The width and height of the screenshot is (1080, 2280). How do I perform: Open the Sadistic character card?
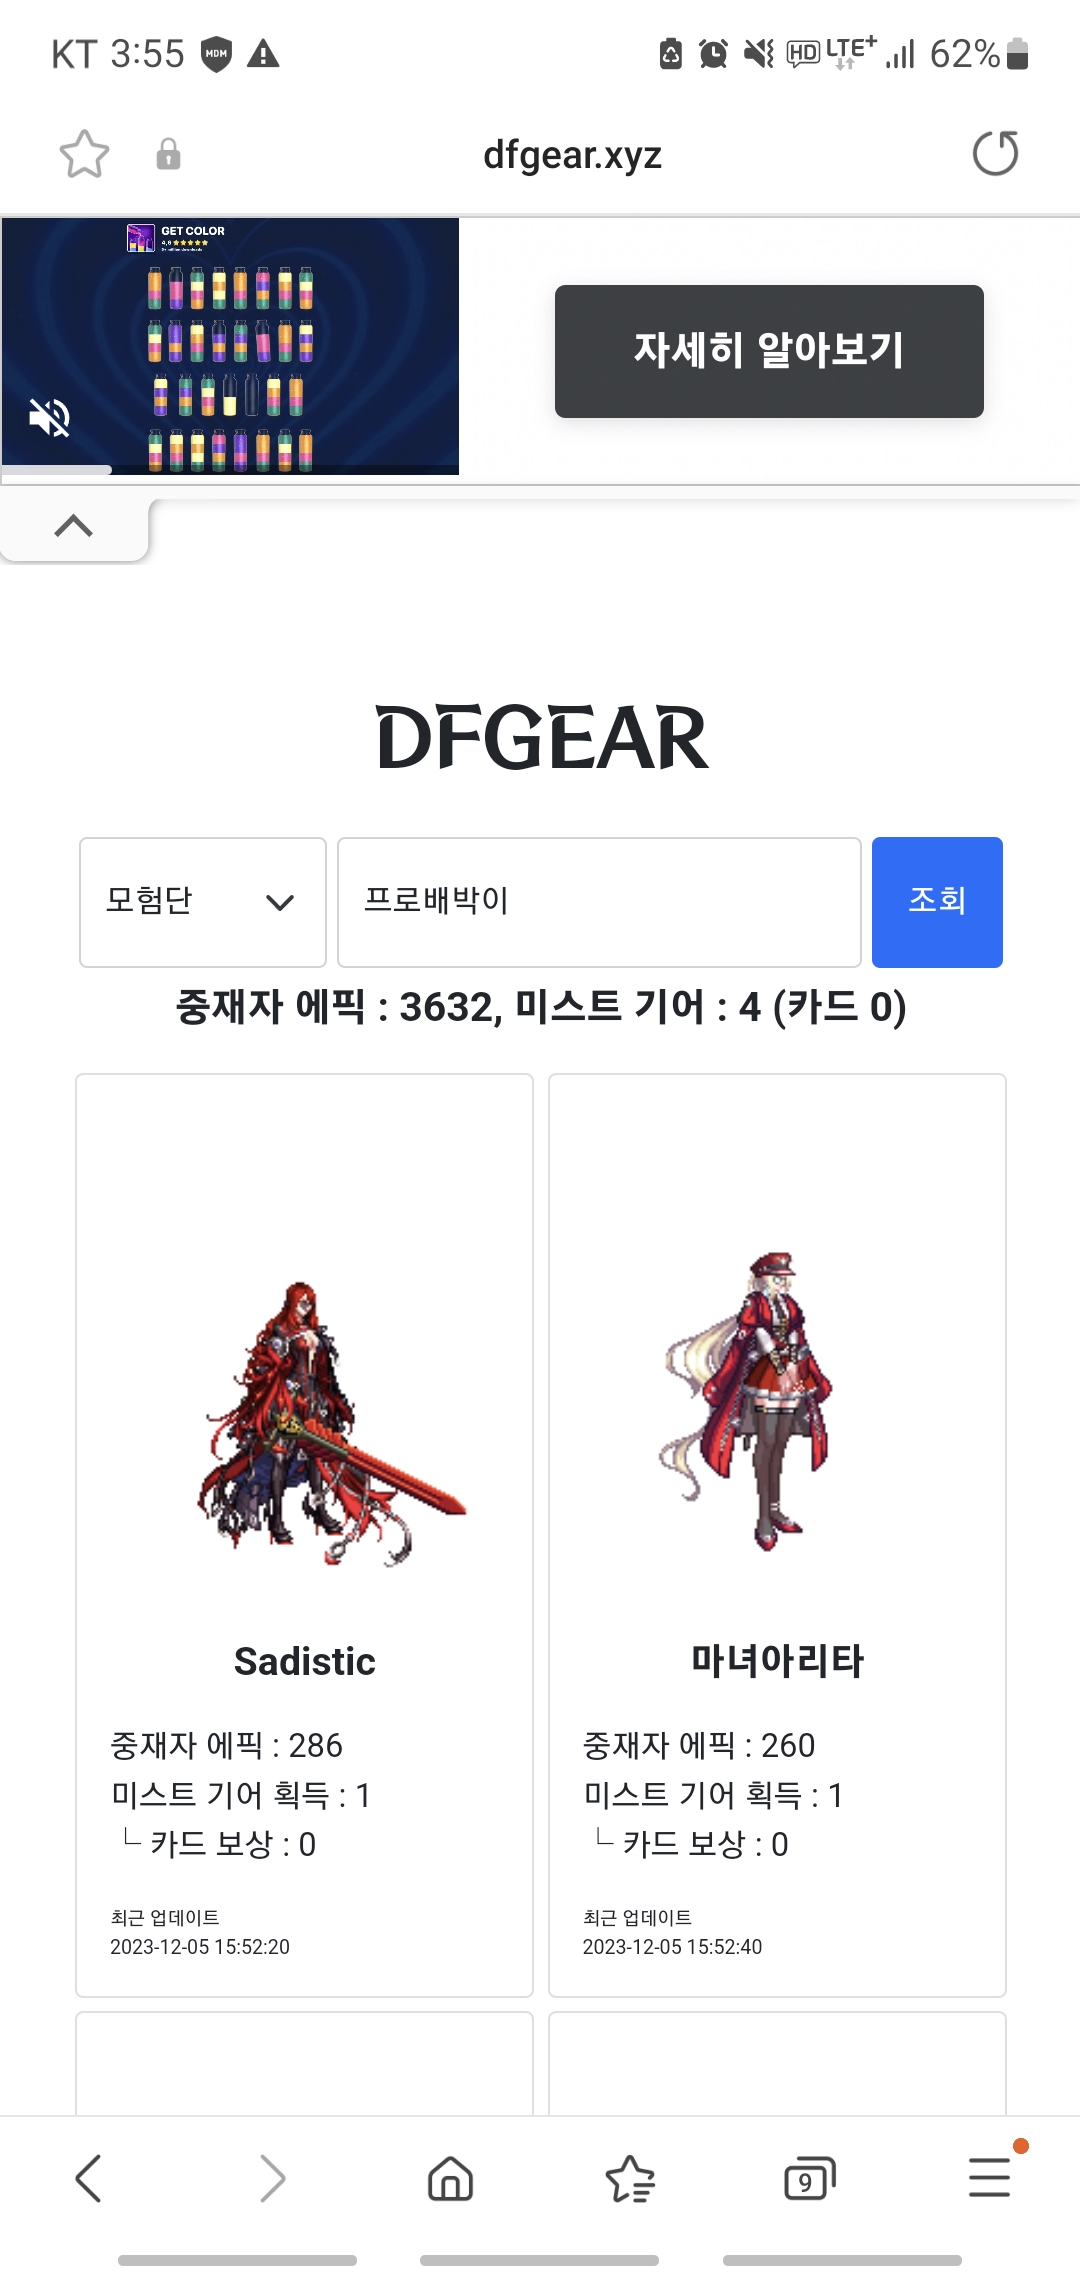pos(304,1535)
